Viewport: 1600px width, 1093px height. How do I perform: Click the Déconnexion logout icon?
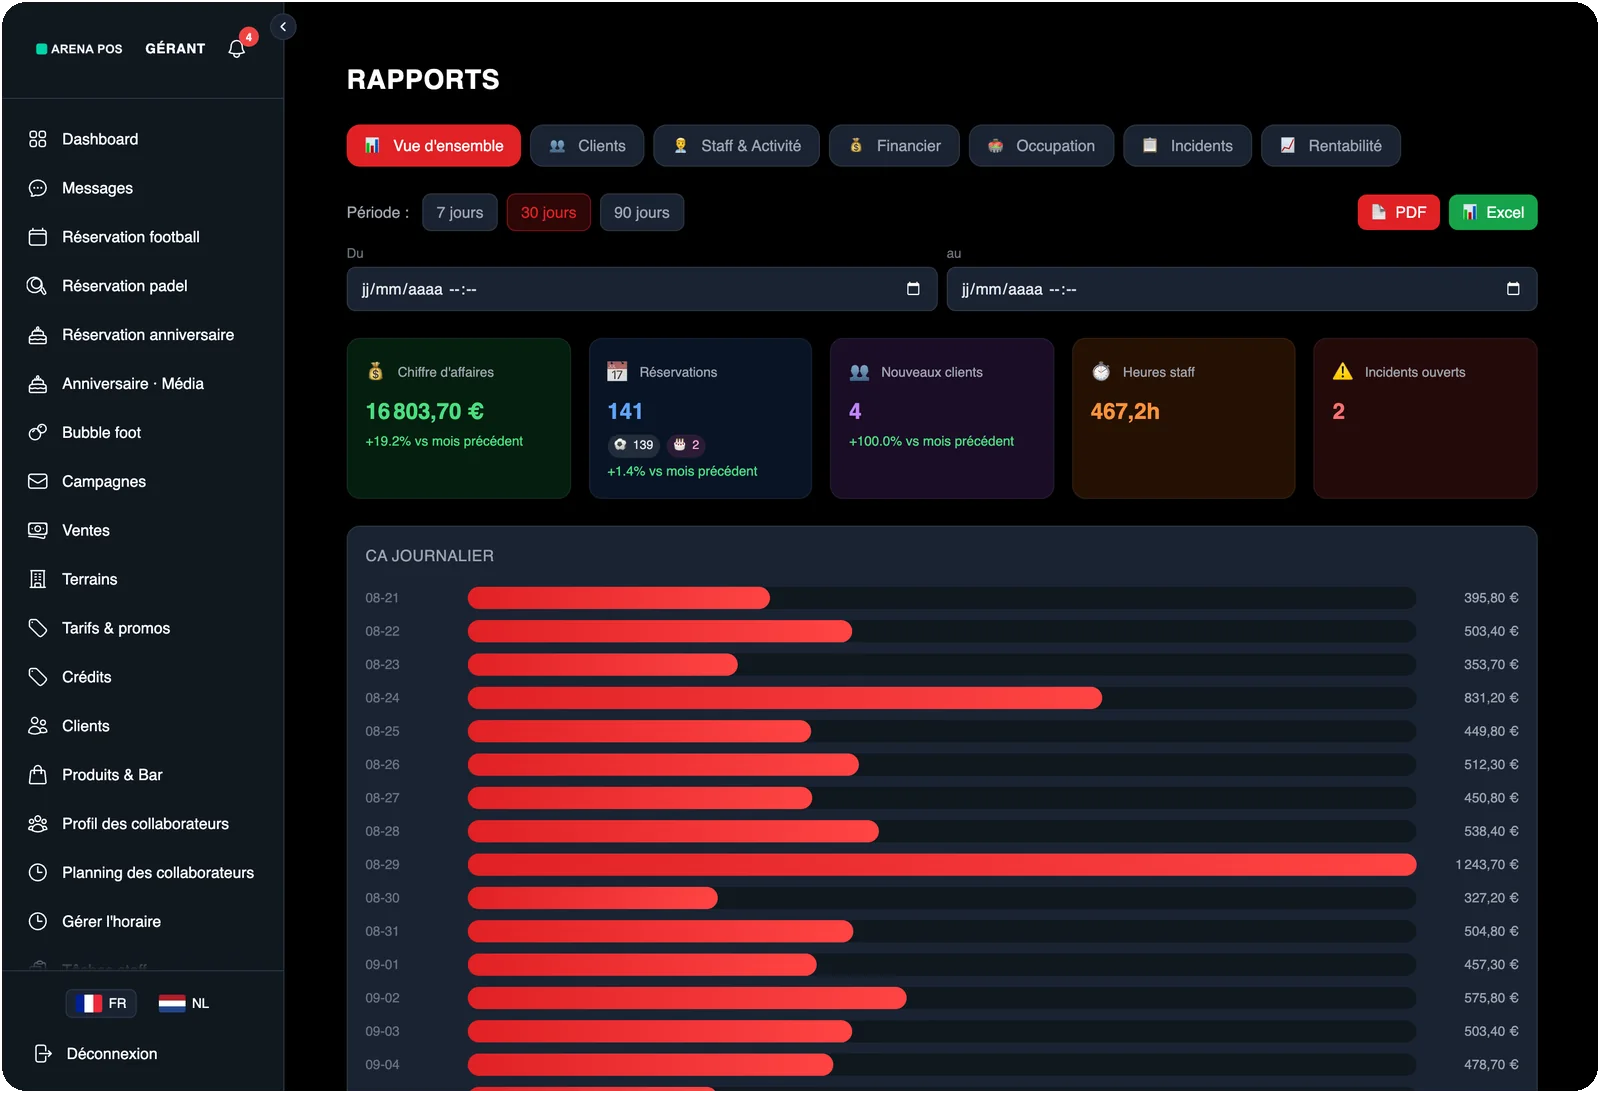[x=43, y=1053]
